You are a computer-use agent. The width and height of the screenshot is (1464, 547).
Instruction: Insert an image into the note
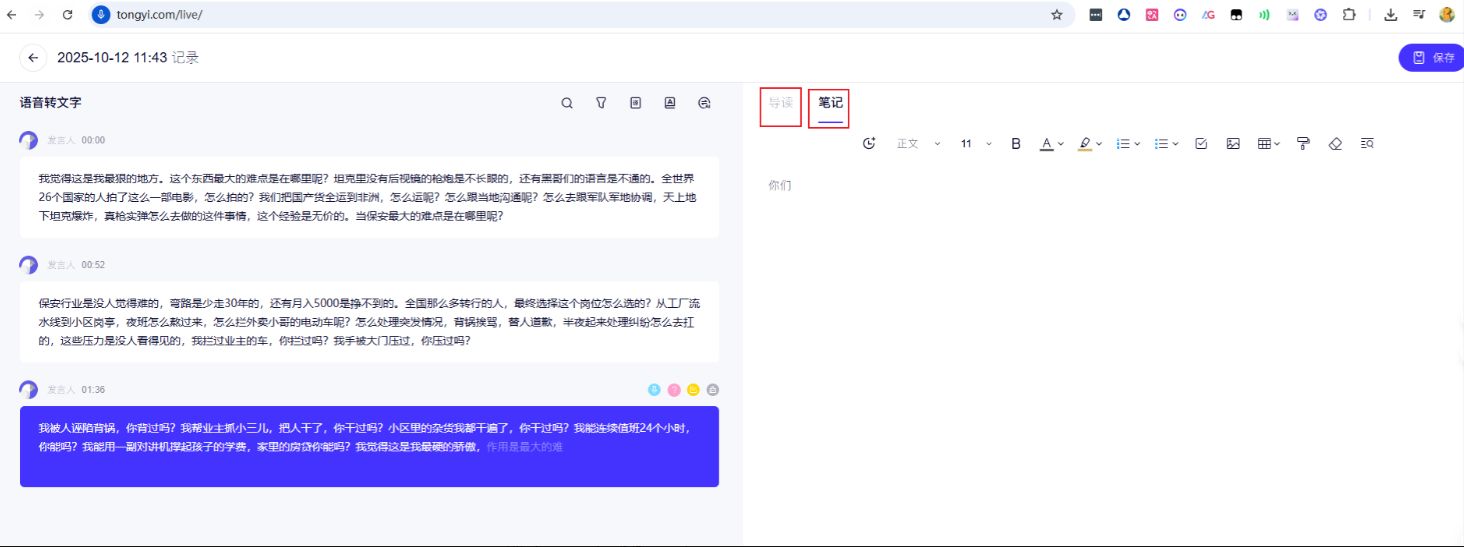coord(1233,144)
